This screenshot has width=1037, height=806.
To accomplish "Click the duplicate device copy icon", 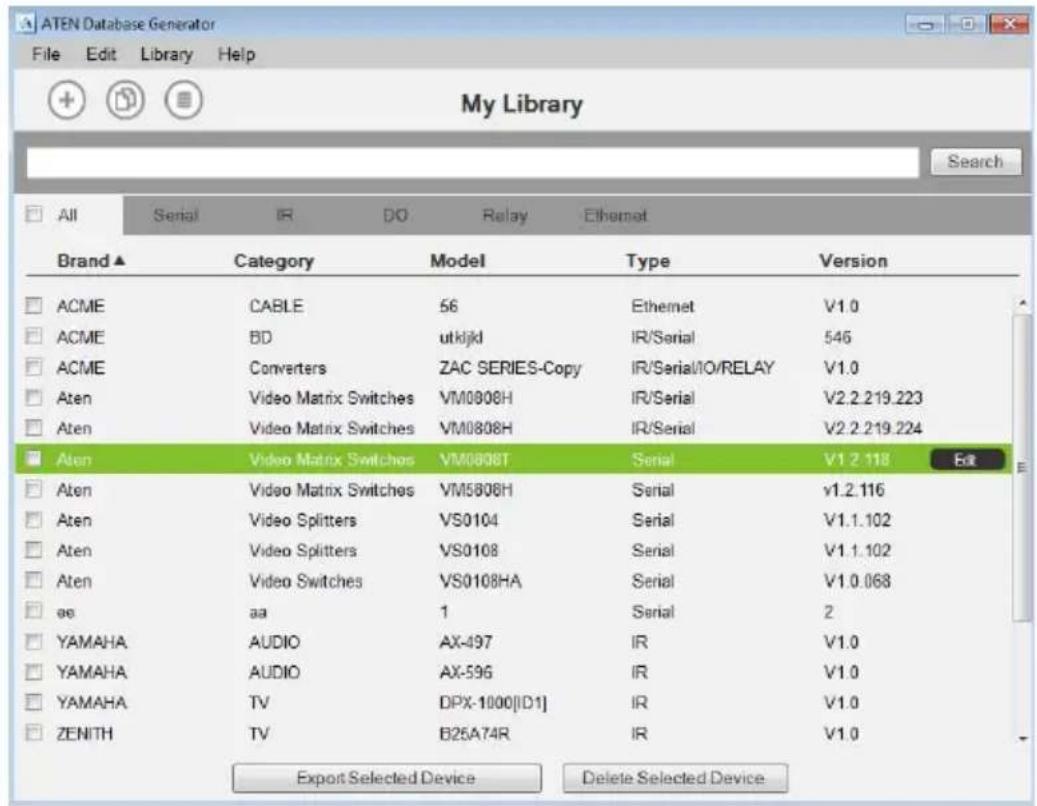I will click(x=125, y=101).
